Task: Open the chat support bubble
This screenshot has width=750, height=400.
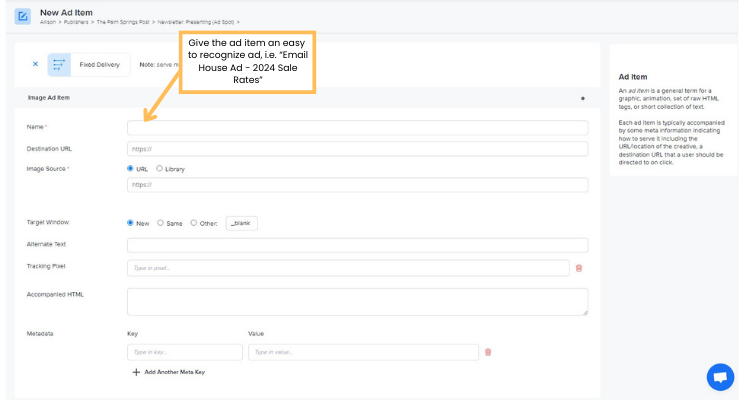Action: coord(719,377)
